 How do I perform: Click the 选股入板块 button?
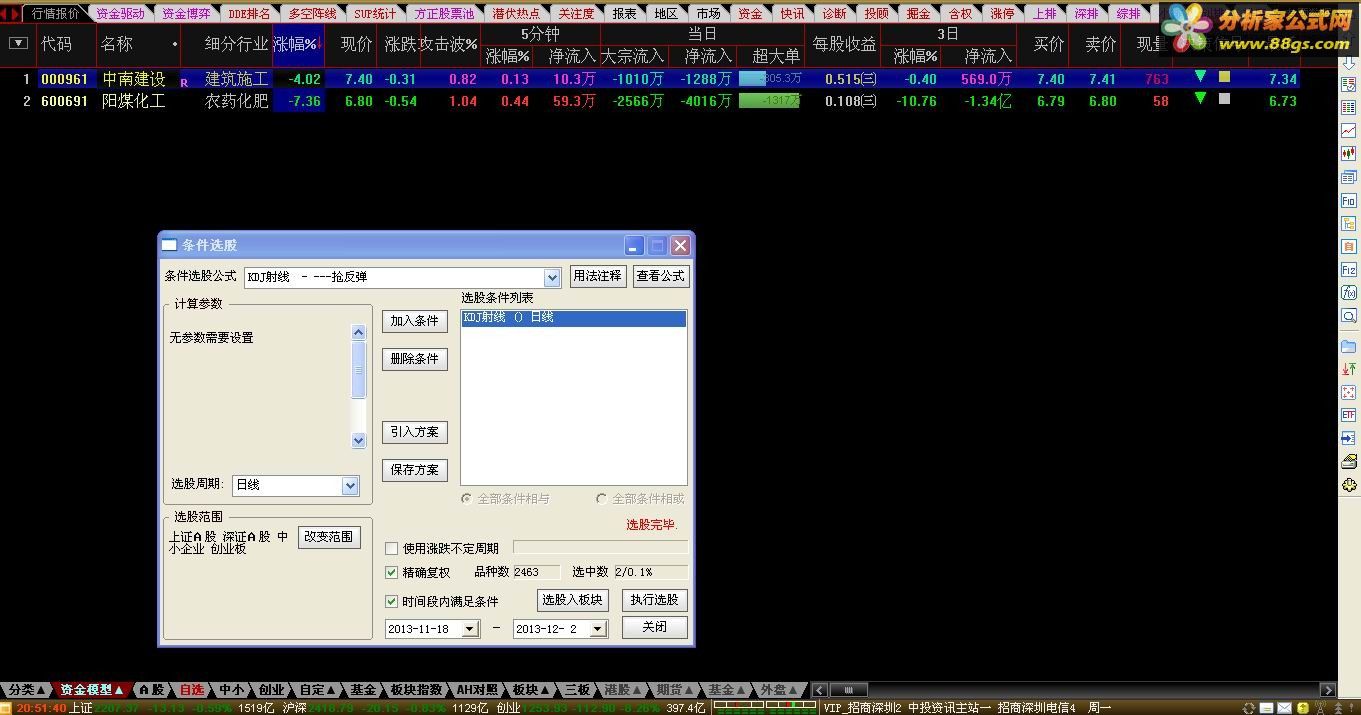(x=573, y=600)
